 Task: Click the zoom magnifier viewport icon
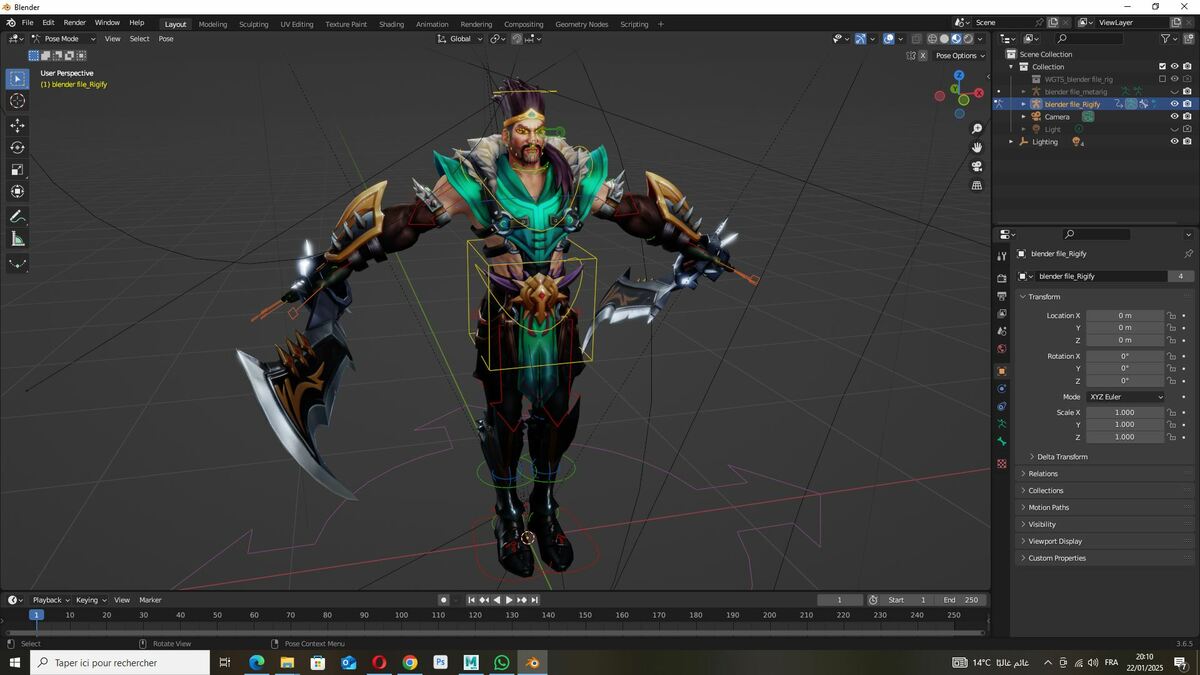(x=977, y=129)
